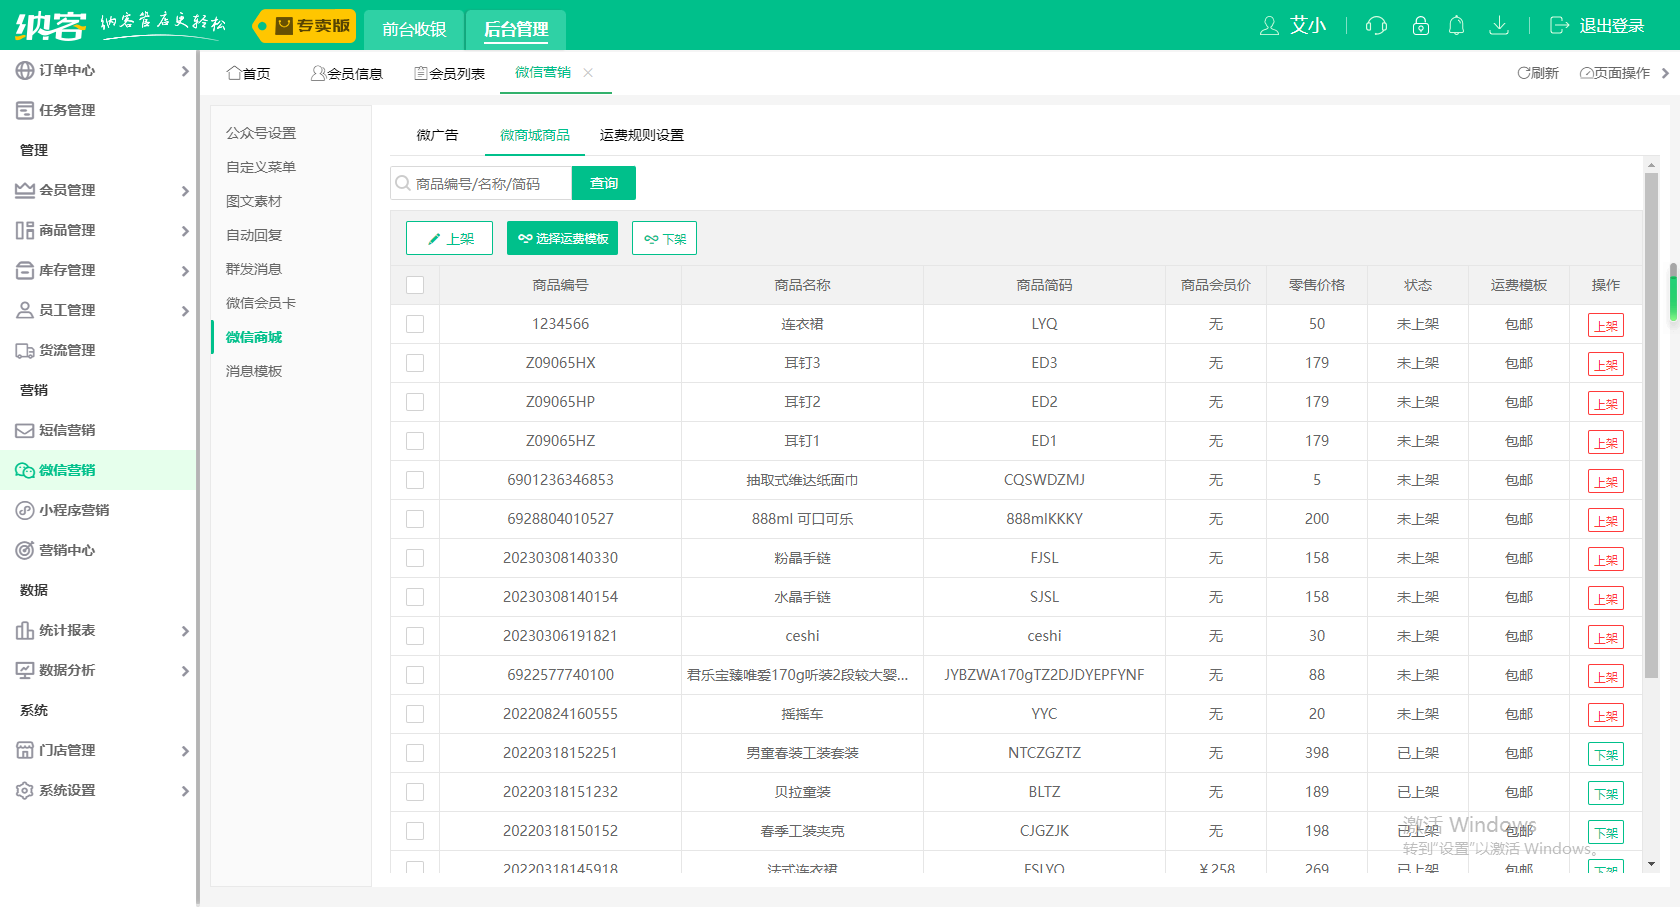
Task: Toggle the select-all header checkbox
Action: coord(415,285)
